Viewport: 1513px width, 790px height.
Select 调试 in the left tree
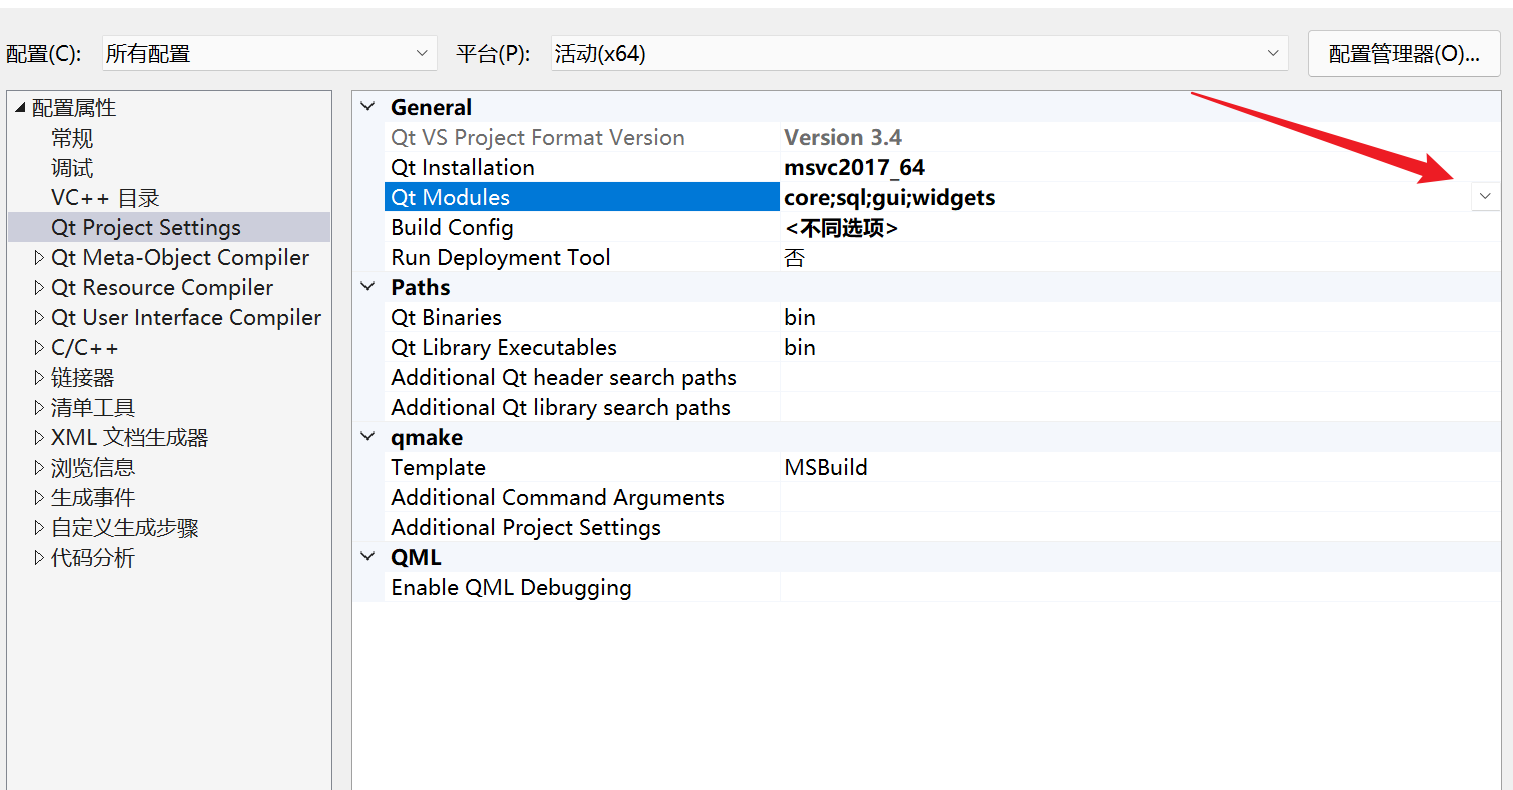(x=71, y=167)
